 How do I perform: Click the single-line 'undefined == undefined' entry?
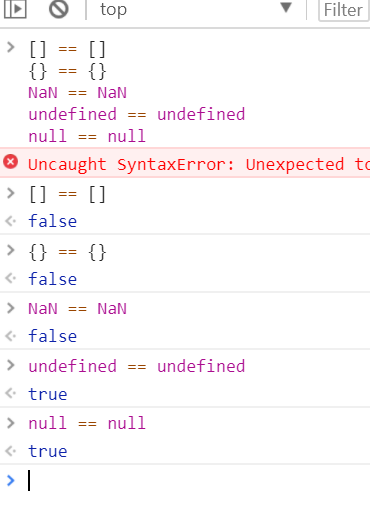(x=137, y=366)
